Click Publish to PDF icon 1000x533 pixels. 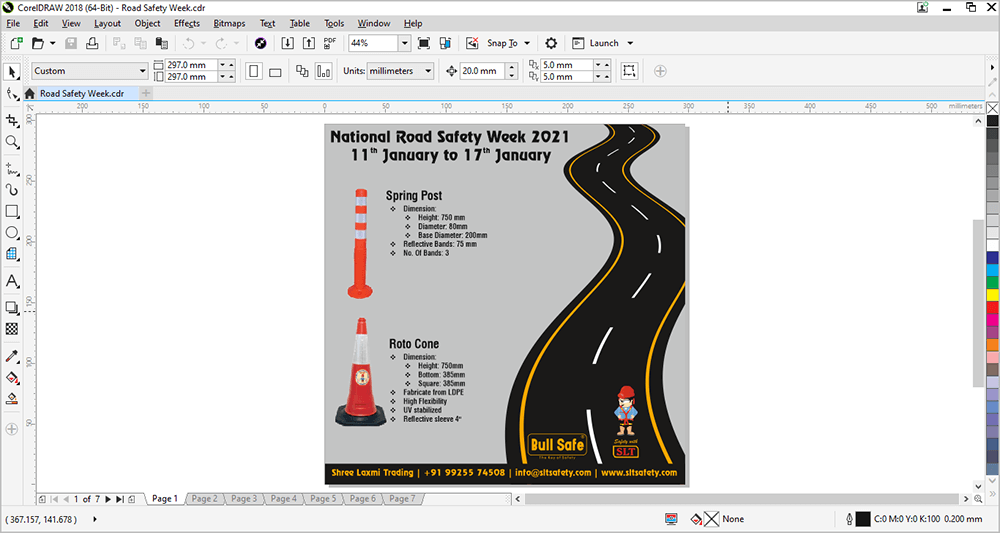pos(330,43)
